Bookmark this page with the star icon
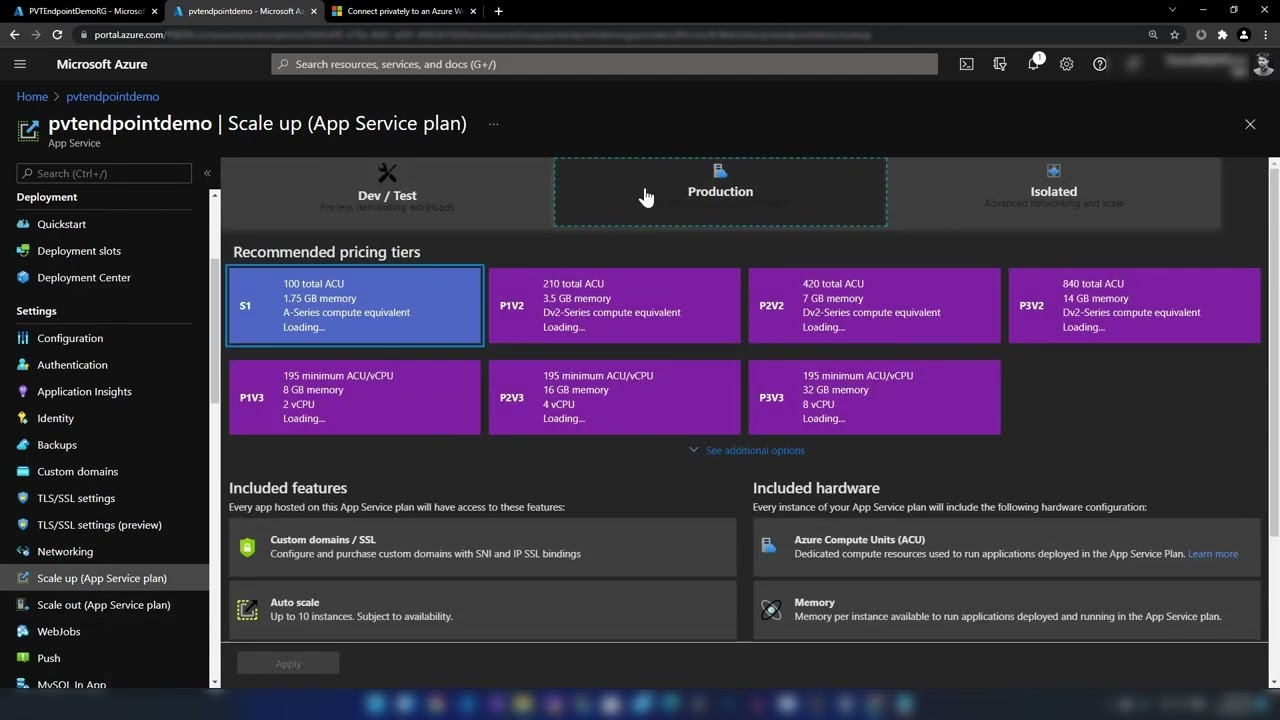The image size is (1280, 720). (1175, 34)
